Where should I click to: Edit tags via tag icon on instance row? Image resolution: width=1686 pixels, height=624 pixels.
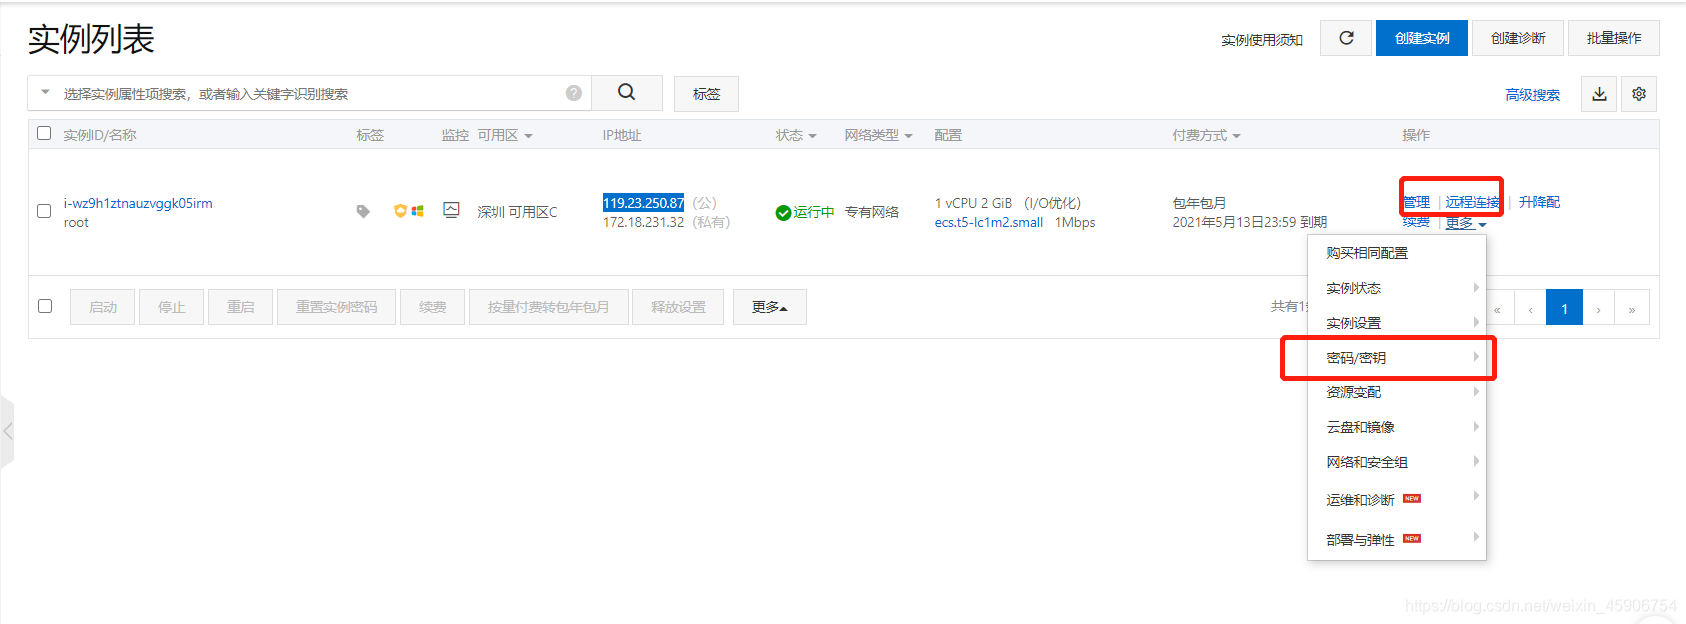(x=363, y=211)
